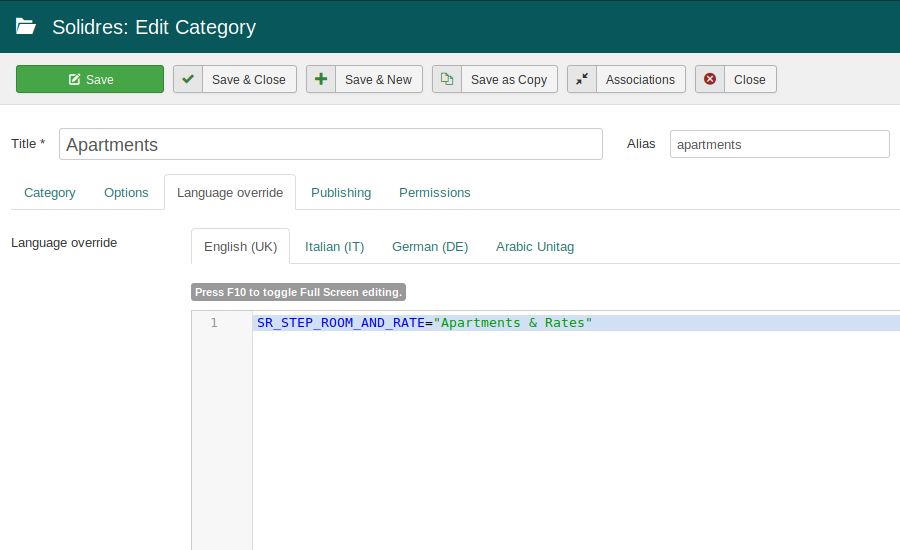Click the Associations arrows icon
Viewport: 900px width, 550px height.
click(x=582, y=79)
